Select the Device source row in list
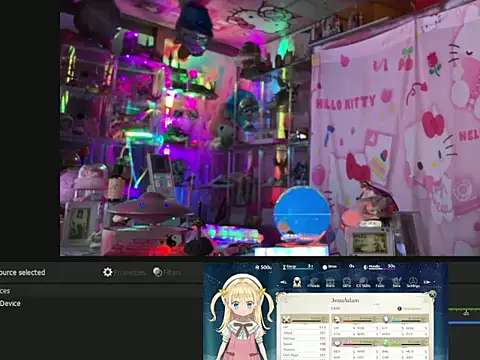This screenshot has height=360, width=480. [x=102, y=303]
